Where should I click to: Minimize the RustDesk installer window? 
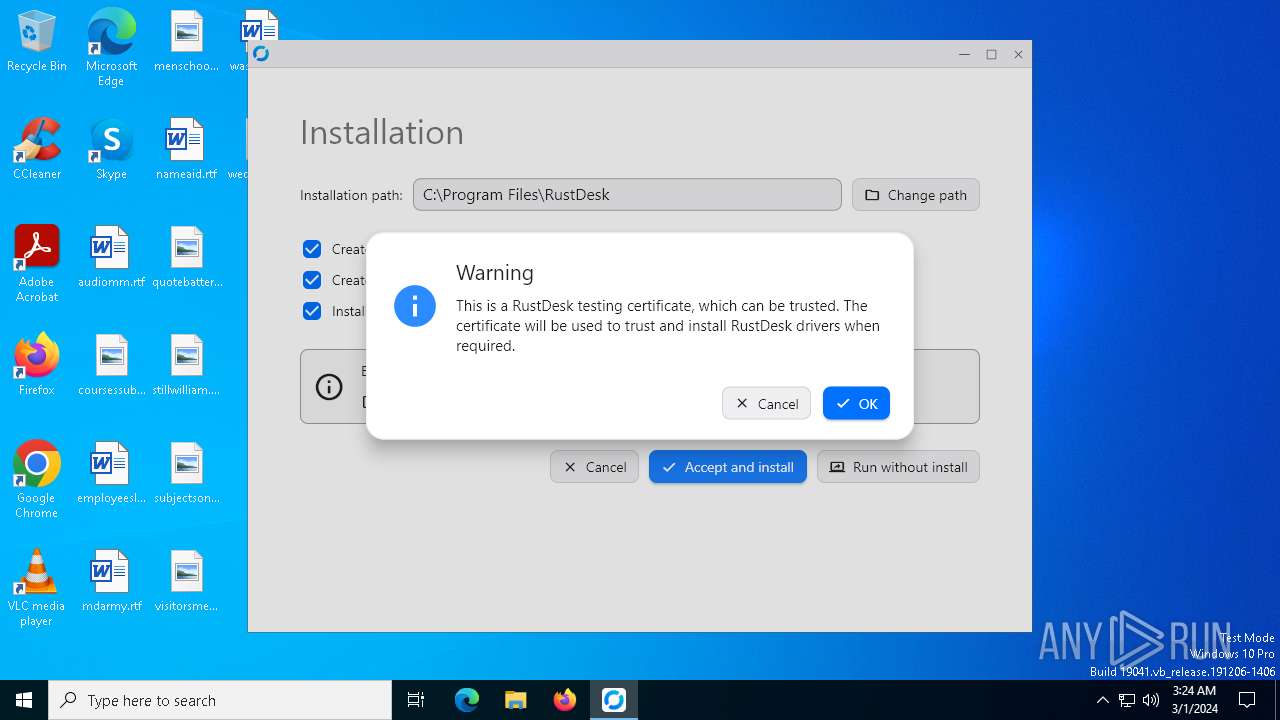(964, 54)
